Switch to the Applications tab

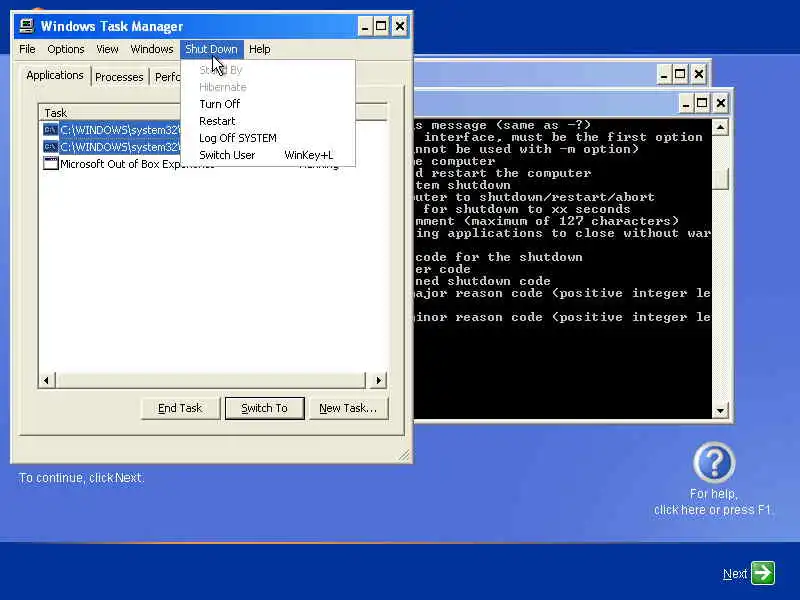[55, 75]
